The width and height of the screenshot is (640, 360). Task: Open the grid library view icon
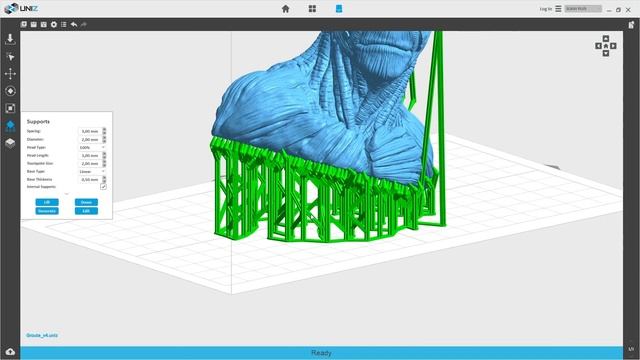[x=312, y=9]
